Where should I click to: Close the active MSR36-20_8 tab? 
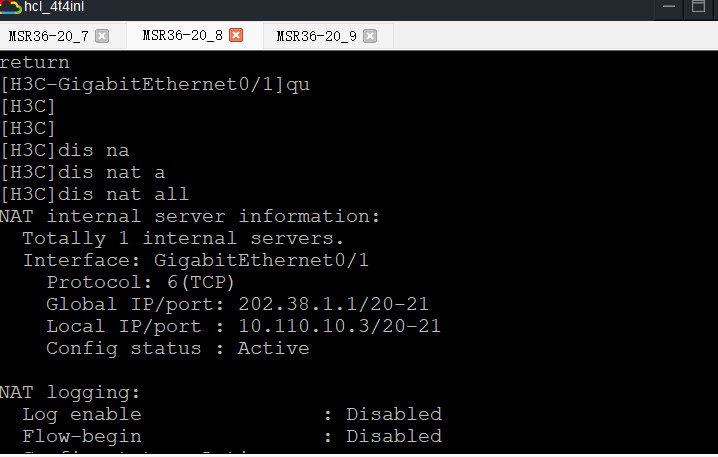[236, 36]
